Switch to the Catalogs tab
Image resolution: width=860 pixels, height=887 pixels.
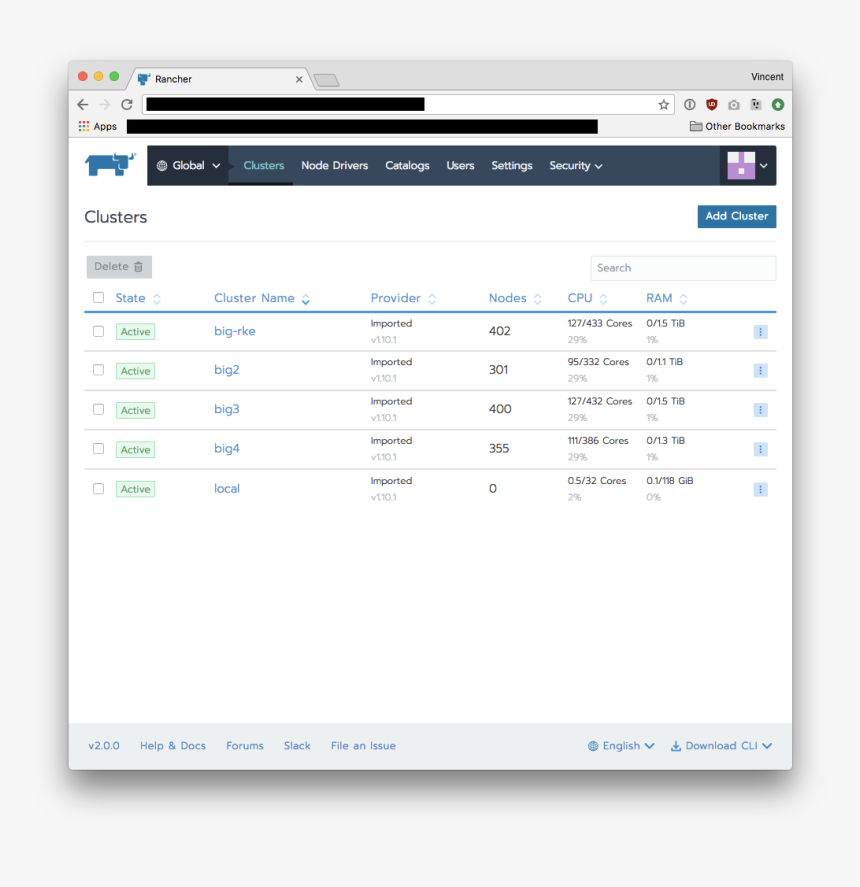point(407,166)
